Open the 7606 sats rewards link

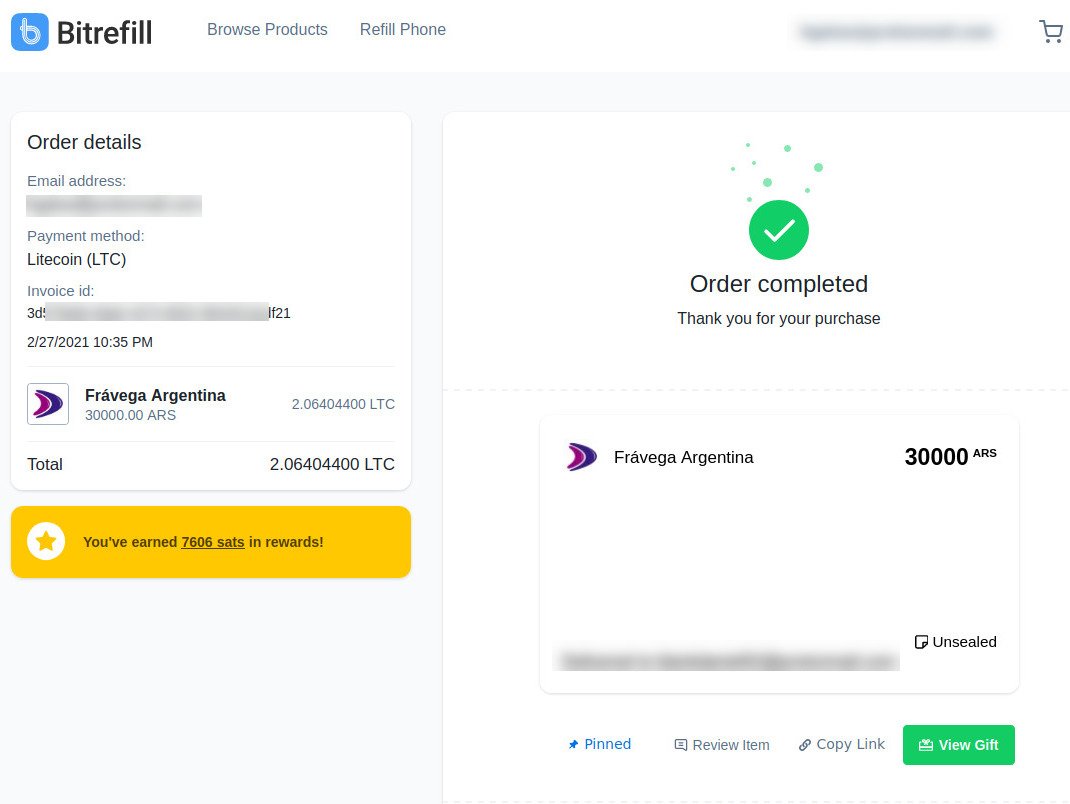coord(213,542)
